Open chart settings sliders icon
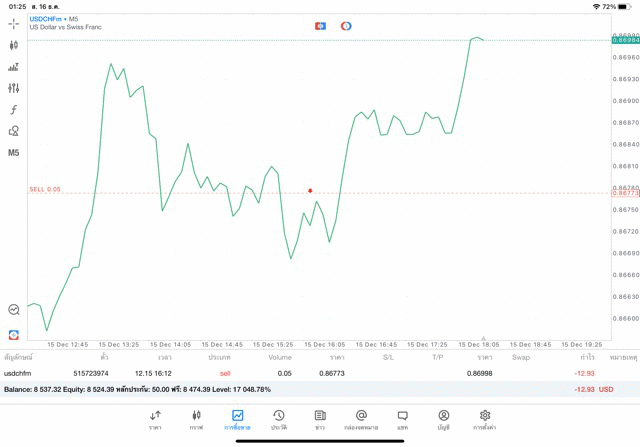This screenshot has width=640, height=447. 14,88
